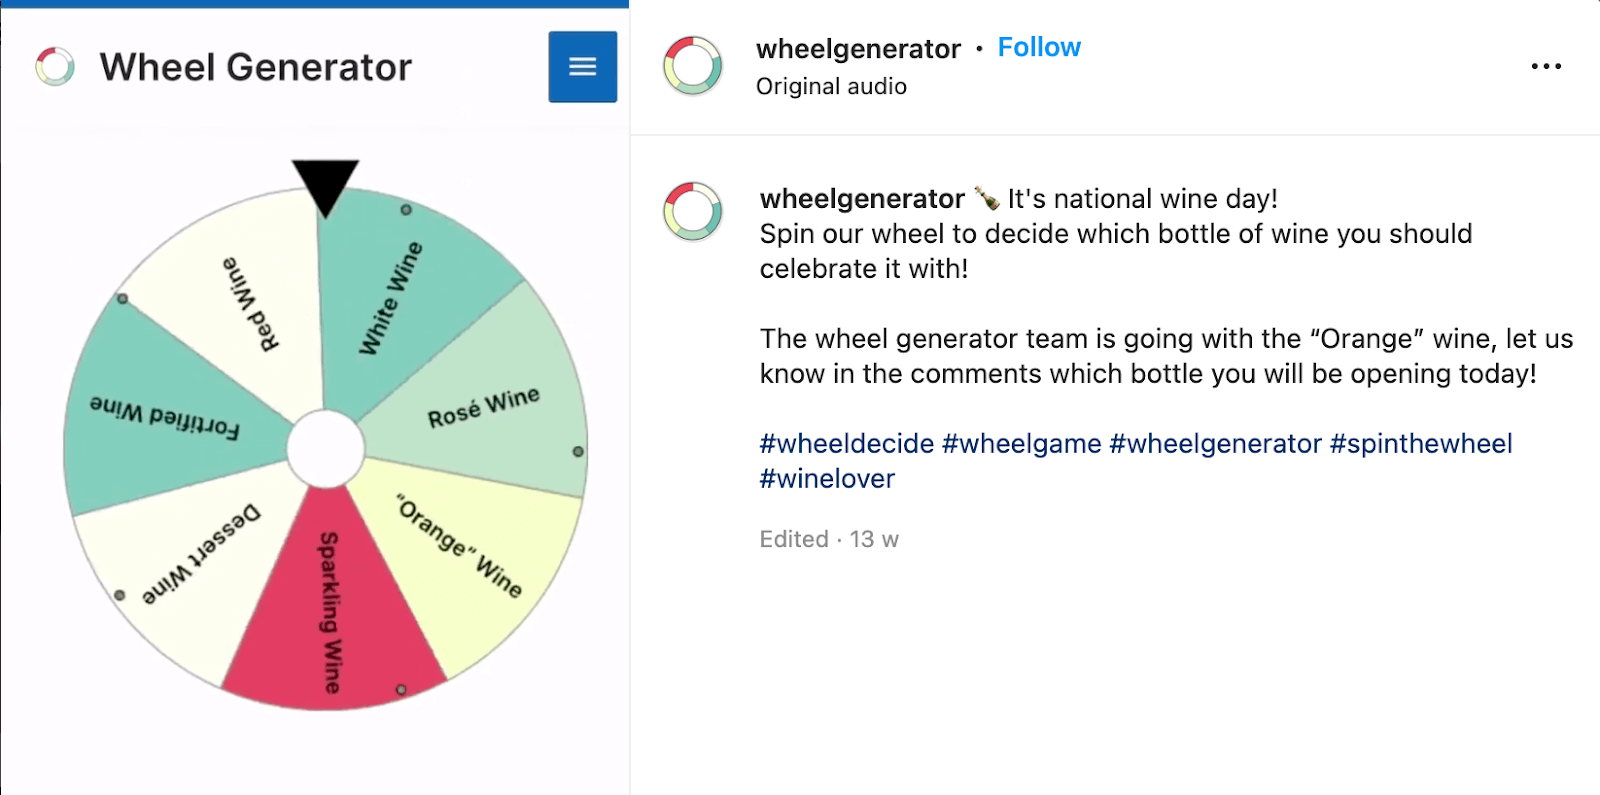Click the white center hub of wheel

coord(325,449)
